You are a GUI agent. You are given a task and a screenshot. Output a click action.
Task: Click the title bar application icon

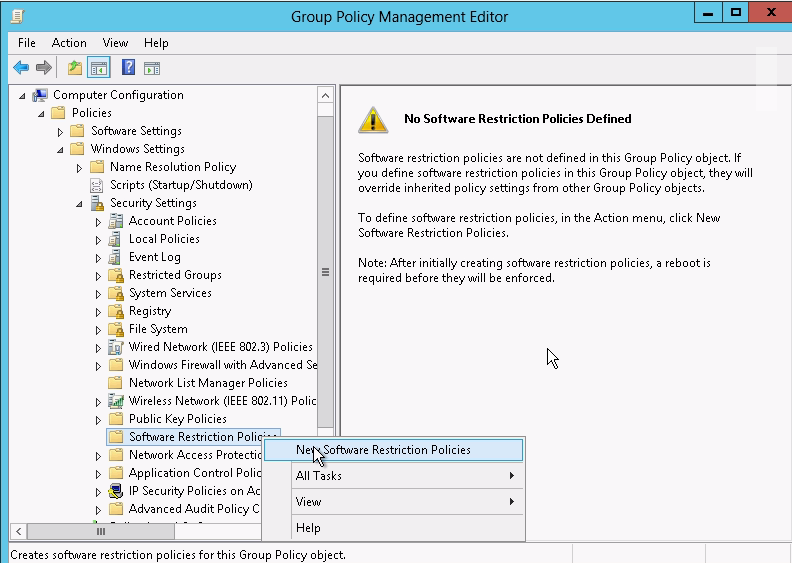click(17, 16)
